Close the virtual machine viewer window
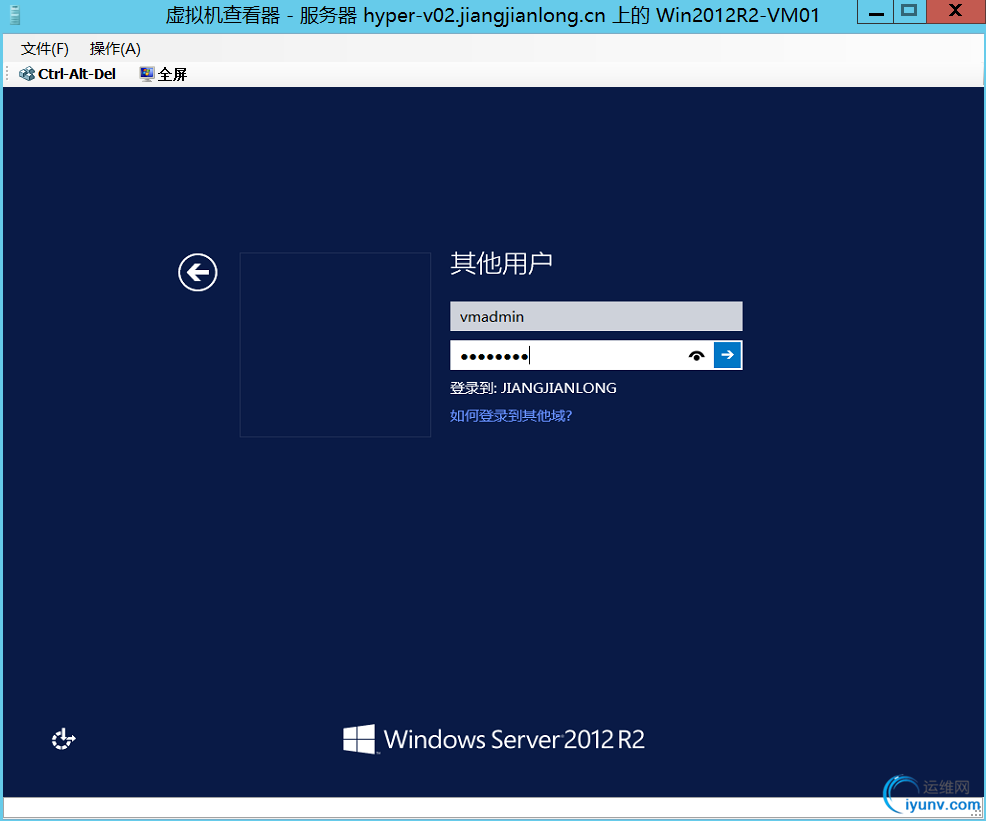986x821 pixels. (x=955, y=12)
